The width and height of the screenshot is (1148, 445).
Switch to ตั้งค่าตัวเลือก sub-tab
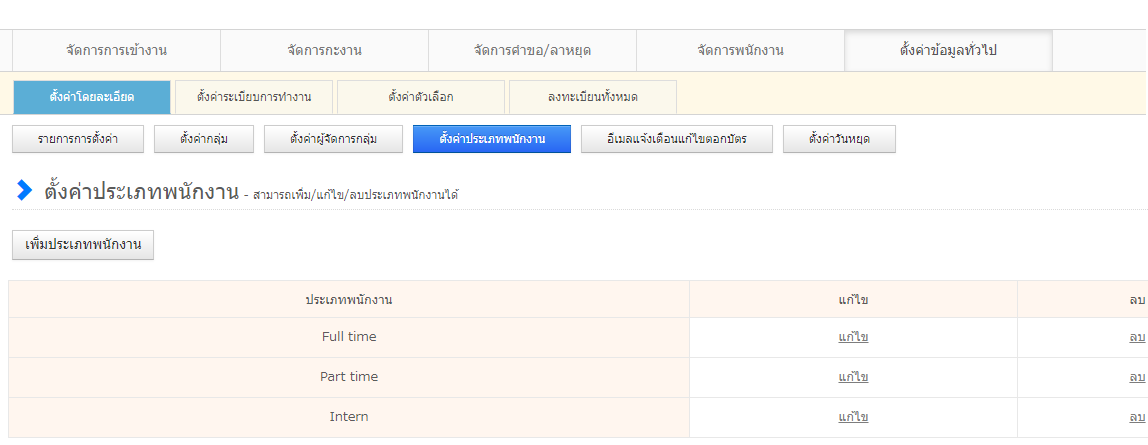421,97
